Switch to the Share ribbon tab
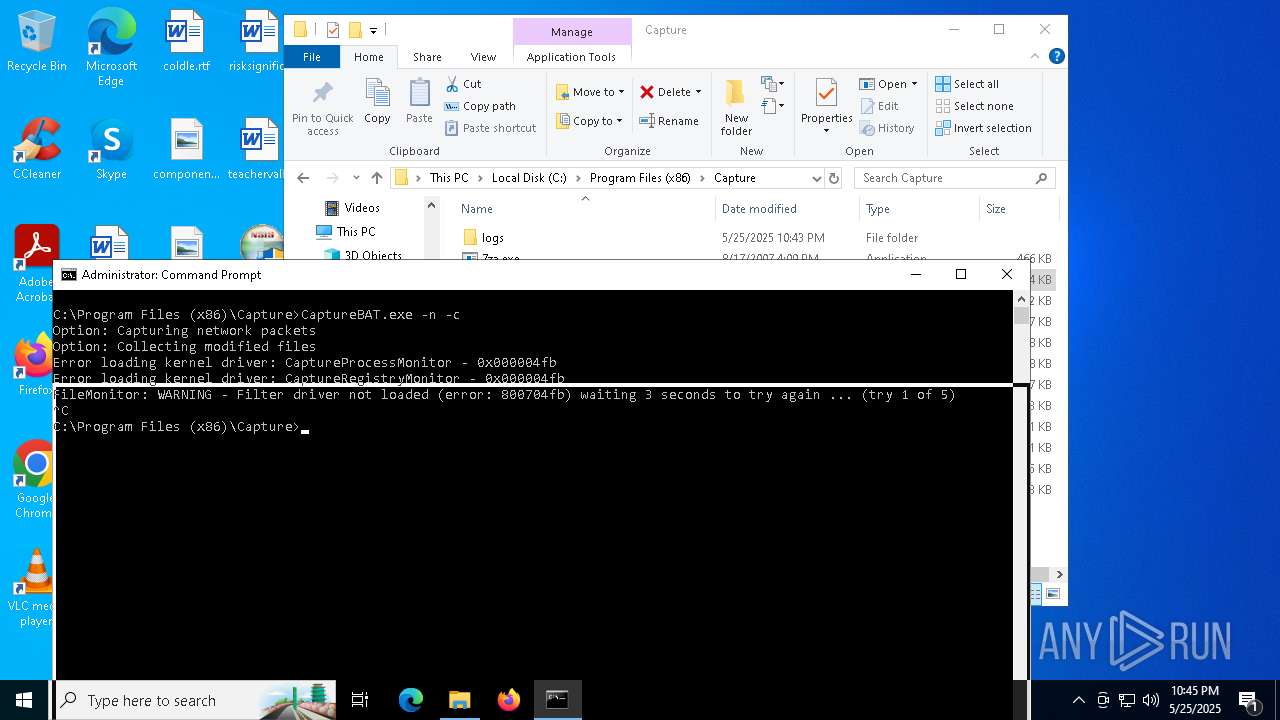This screenshot has width=1280, height=720. click(427, 57)
